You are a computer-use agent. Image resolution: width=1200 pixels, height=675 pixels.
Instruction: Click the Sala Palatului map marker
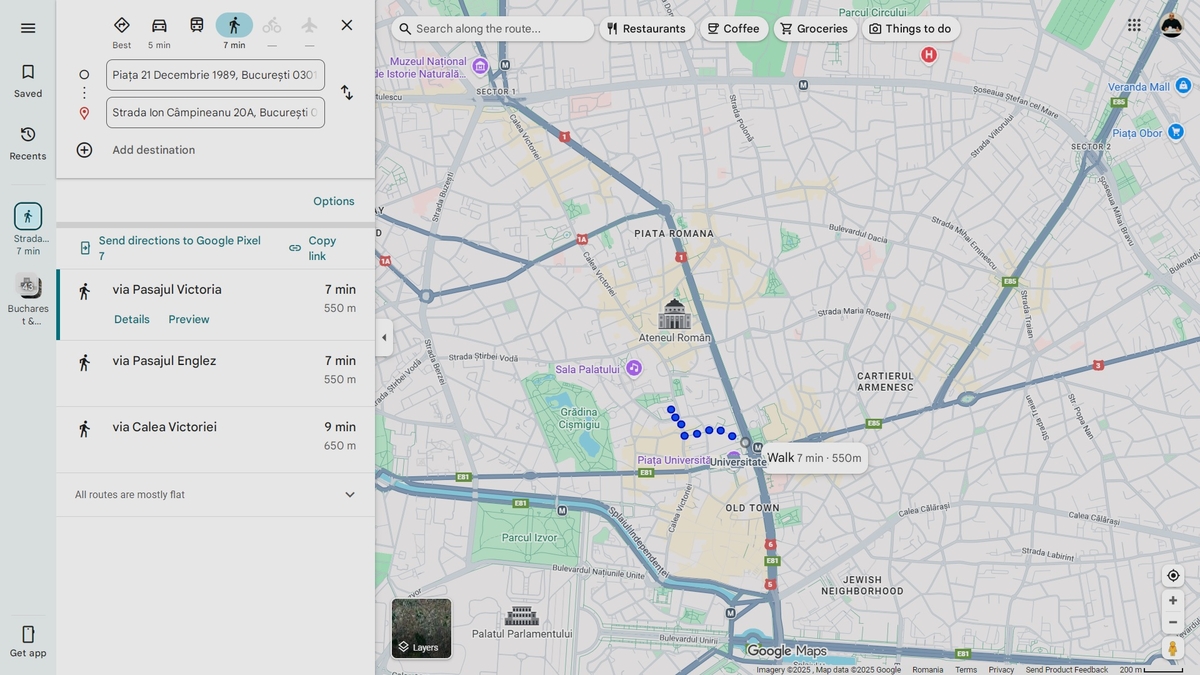[633, 369]
